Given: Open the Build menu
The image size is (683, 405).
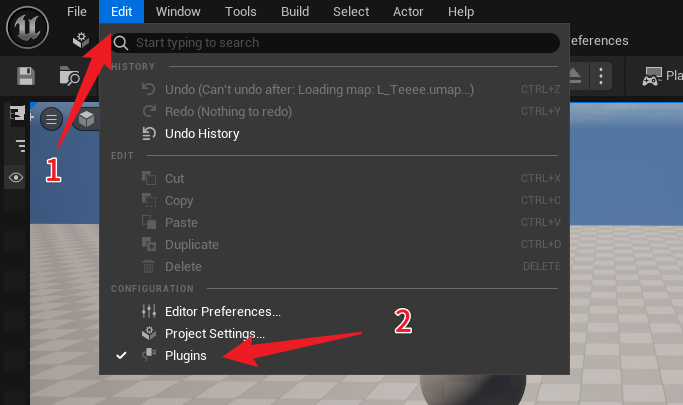Looking at the screenshot, I should pos(295,11).
